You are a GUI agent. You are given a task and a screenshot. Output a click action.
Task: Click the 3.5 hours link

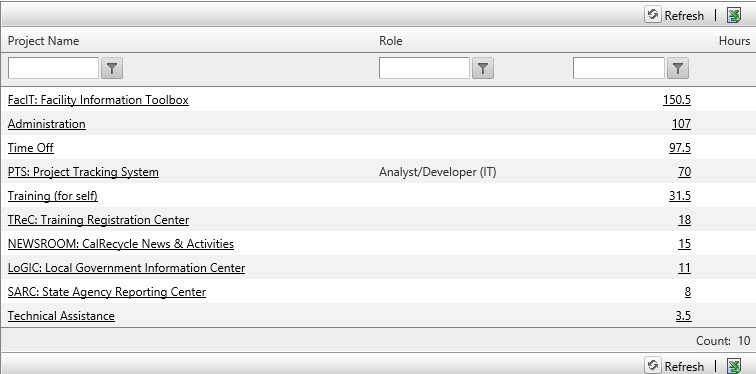point(683,316)
